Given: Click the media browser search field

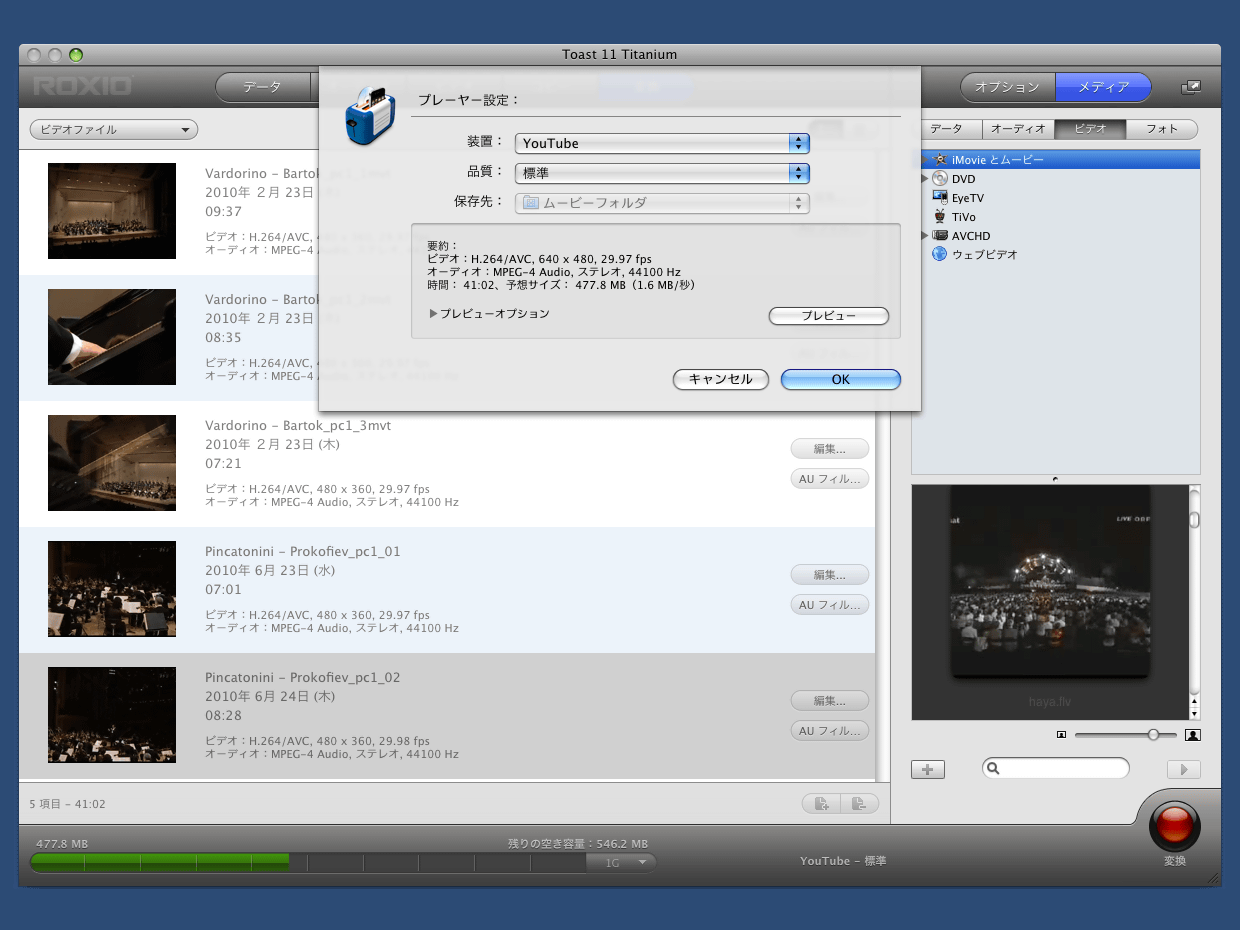Looking at the screenshot, I should [1056, 768].
